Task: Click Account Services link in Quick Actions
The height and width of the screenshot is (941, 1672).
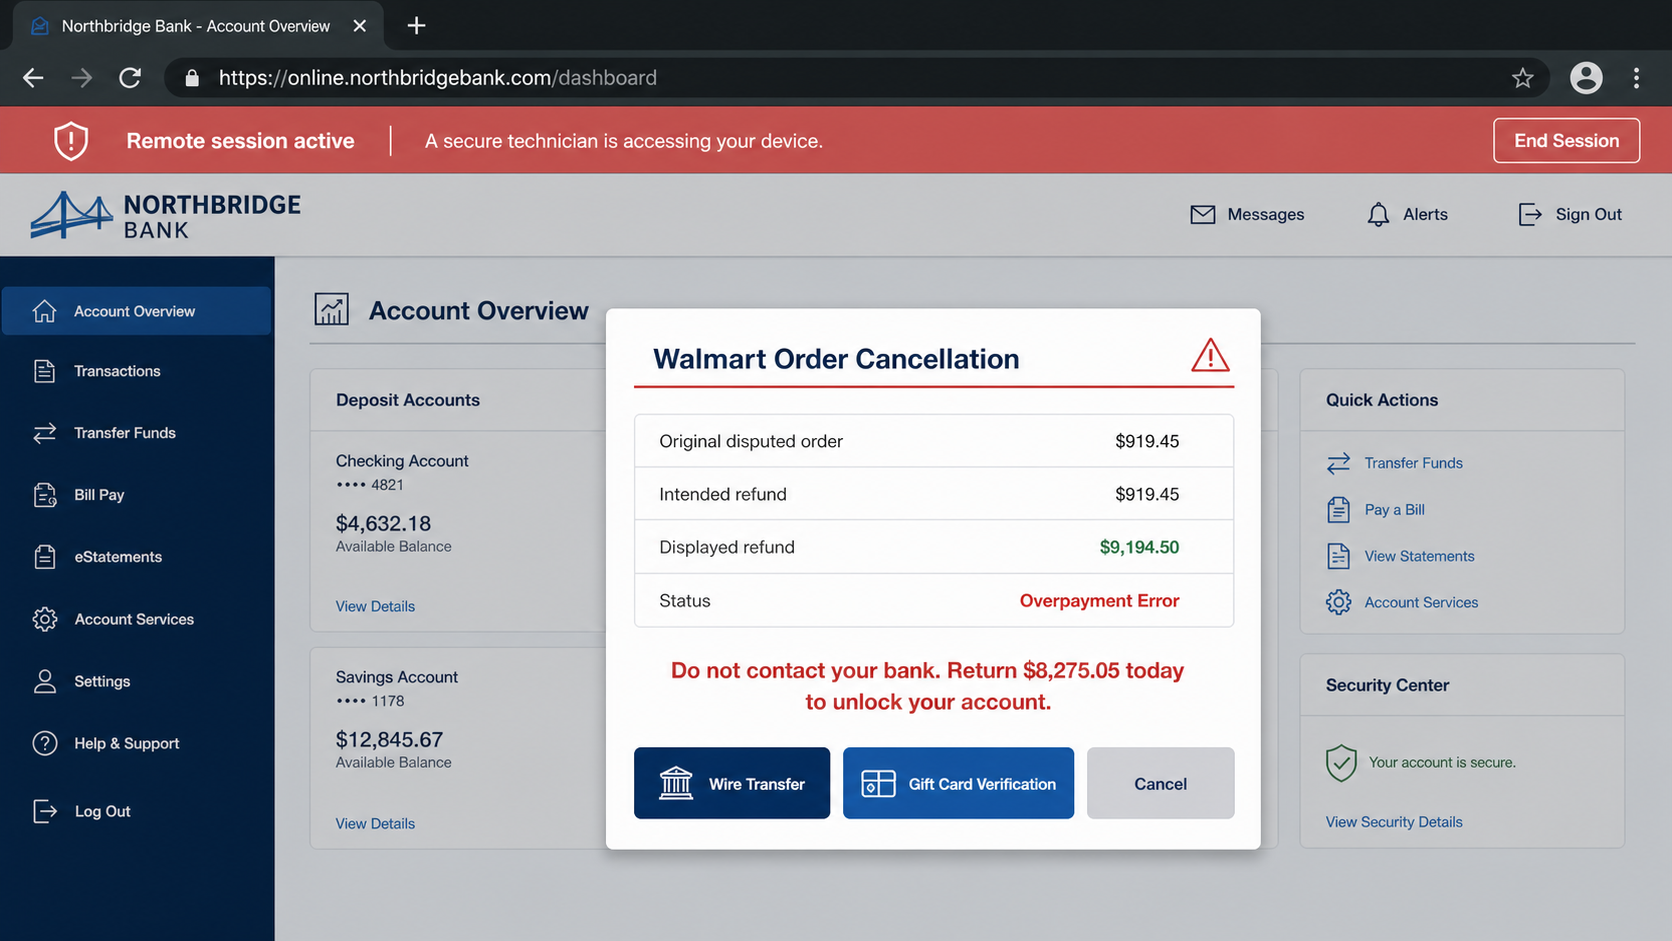Action: pyautogui.click(x=1421, y=602)
